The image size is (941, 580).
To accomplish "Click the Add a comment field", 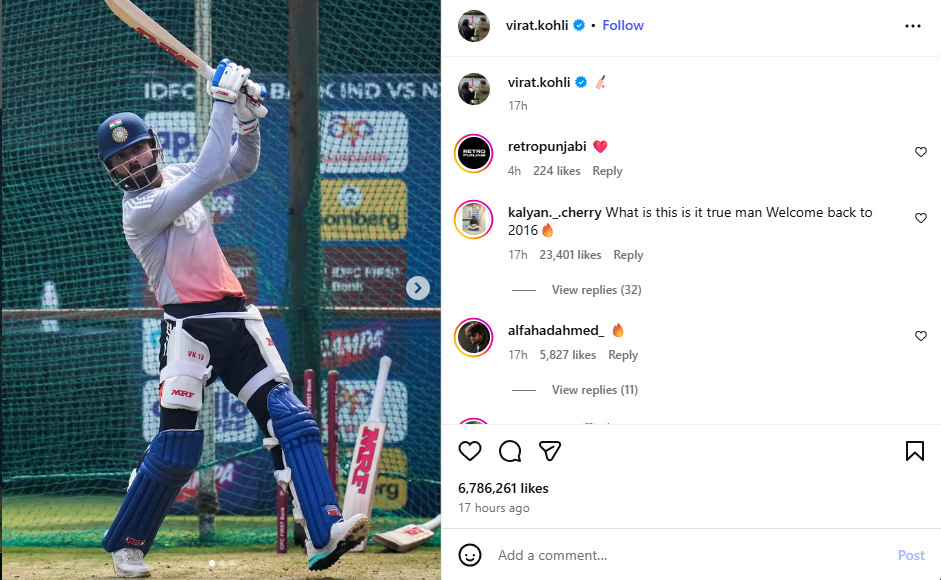I will click(690, 555).
